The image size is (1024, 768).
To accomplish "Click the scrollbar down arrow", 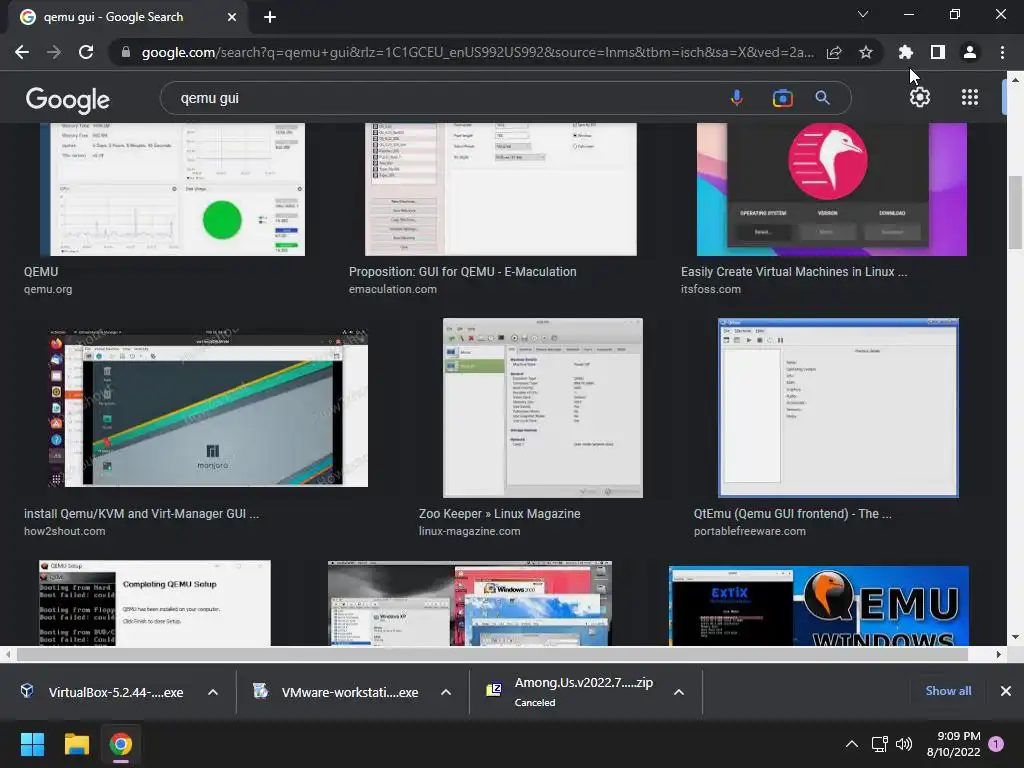I will [1015, 637].
